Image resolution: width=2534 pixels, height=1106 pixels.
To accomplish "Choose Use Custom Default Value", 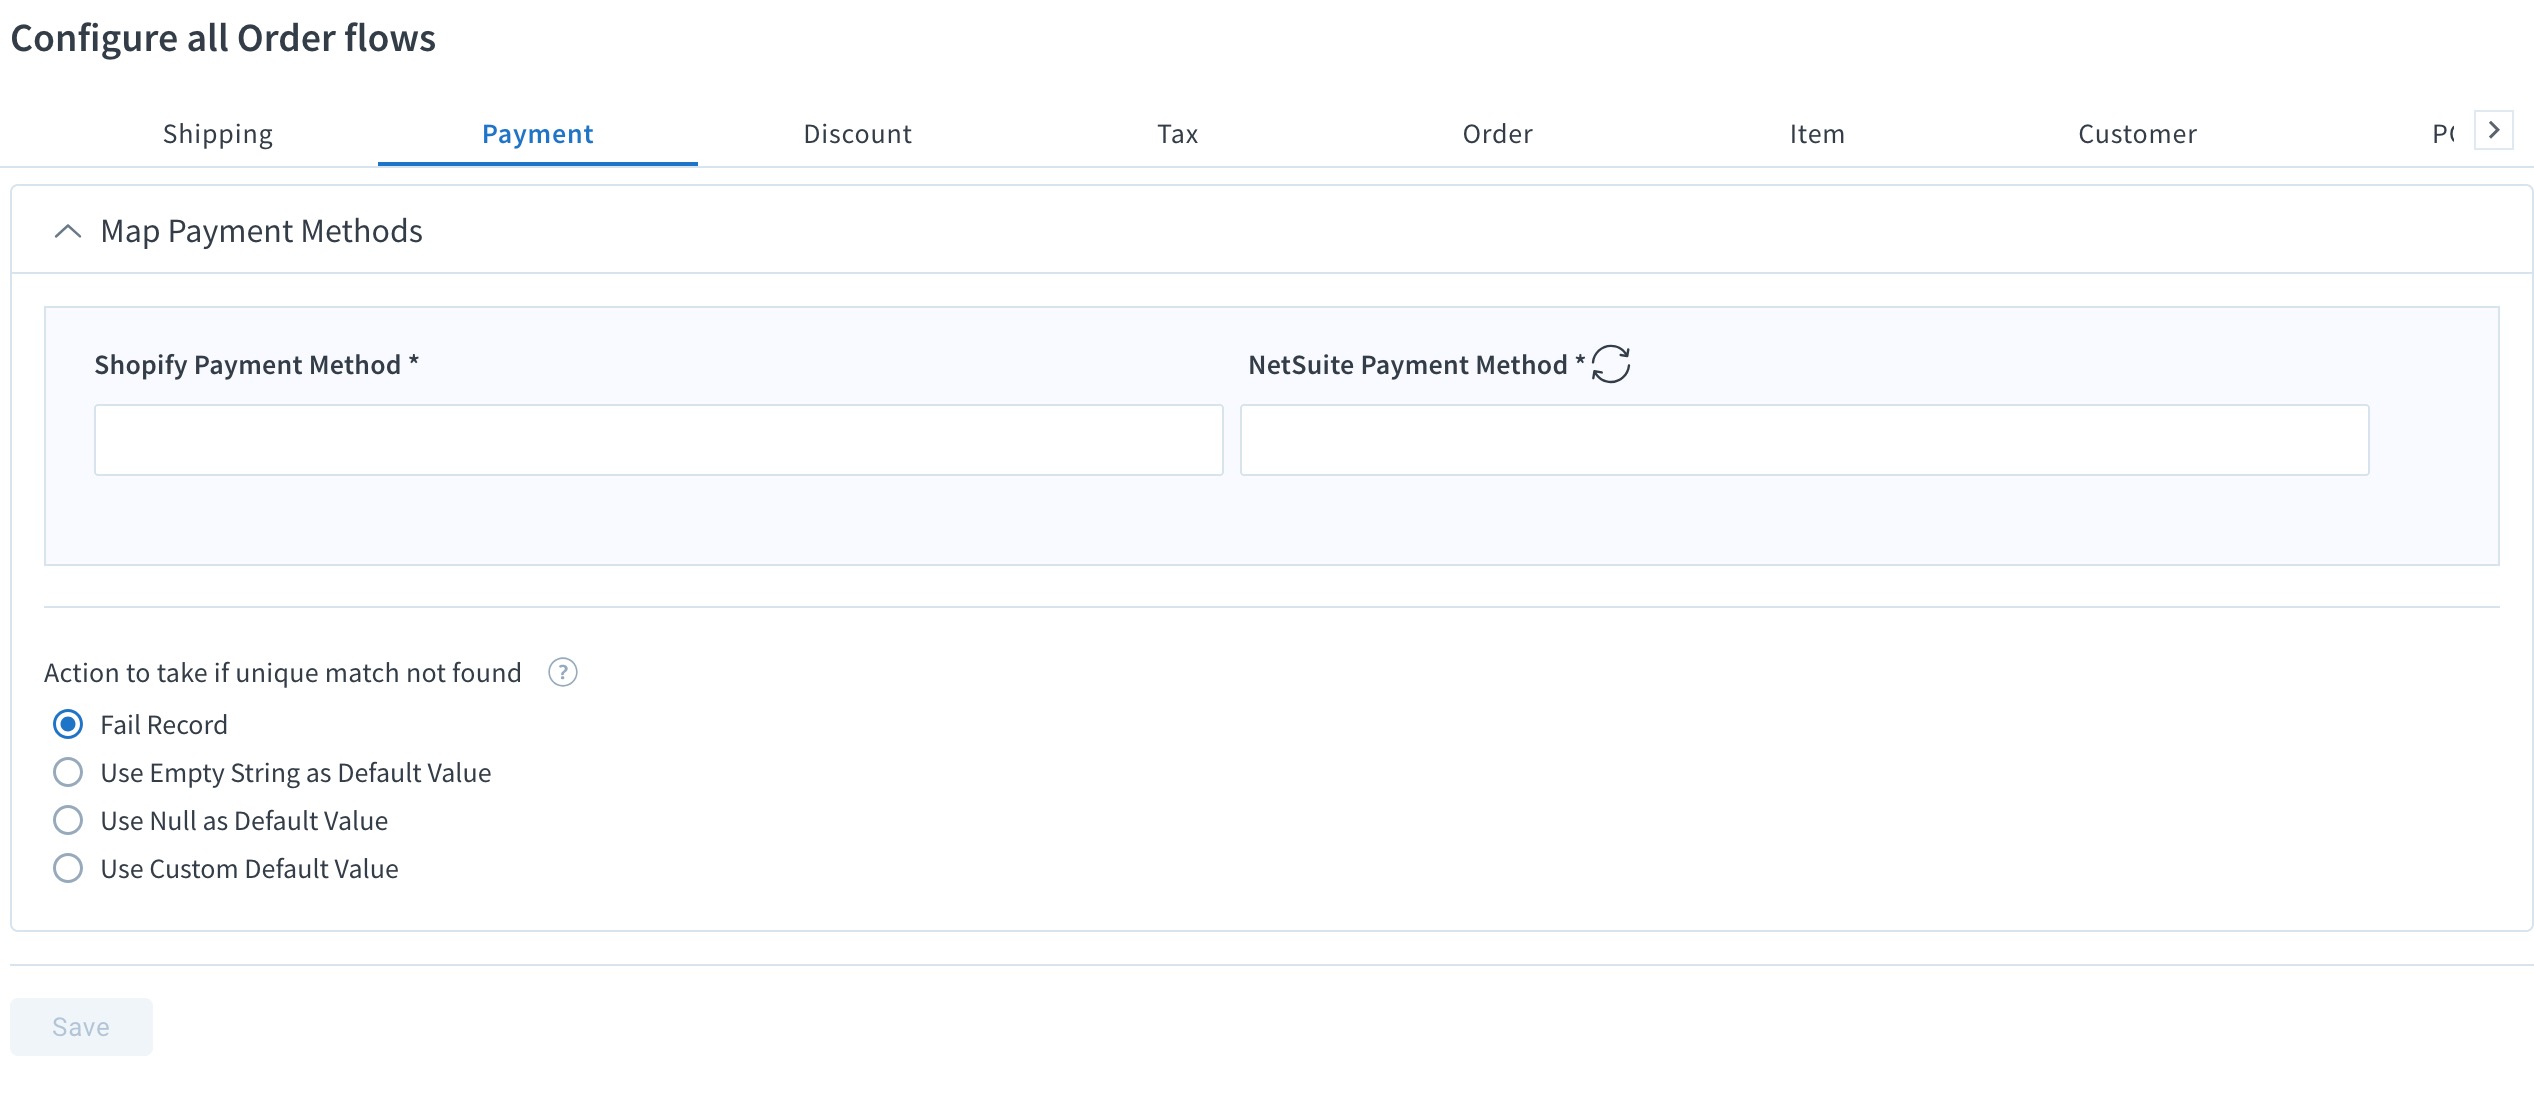I will point(68,868).
